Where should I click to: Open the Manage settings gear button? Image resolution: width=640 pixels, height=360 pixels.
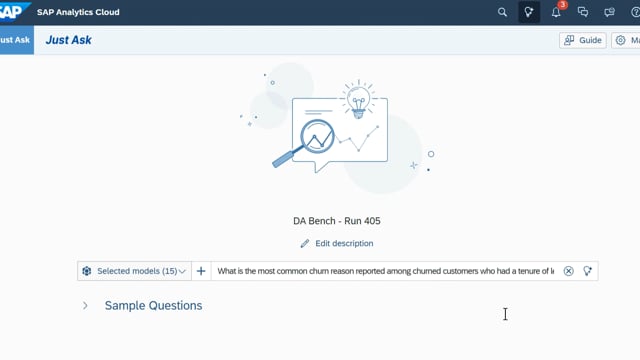click(626, 40)
